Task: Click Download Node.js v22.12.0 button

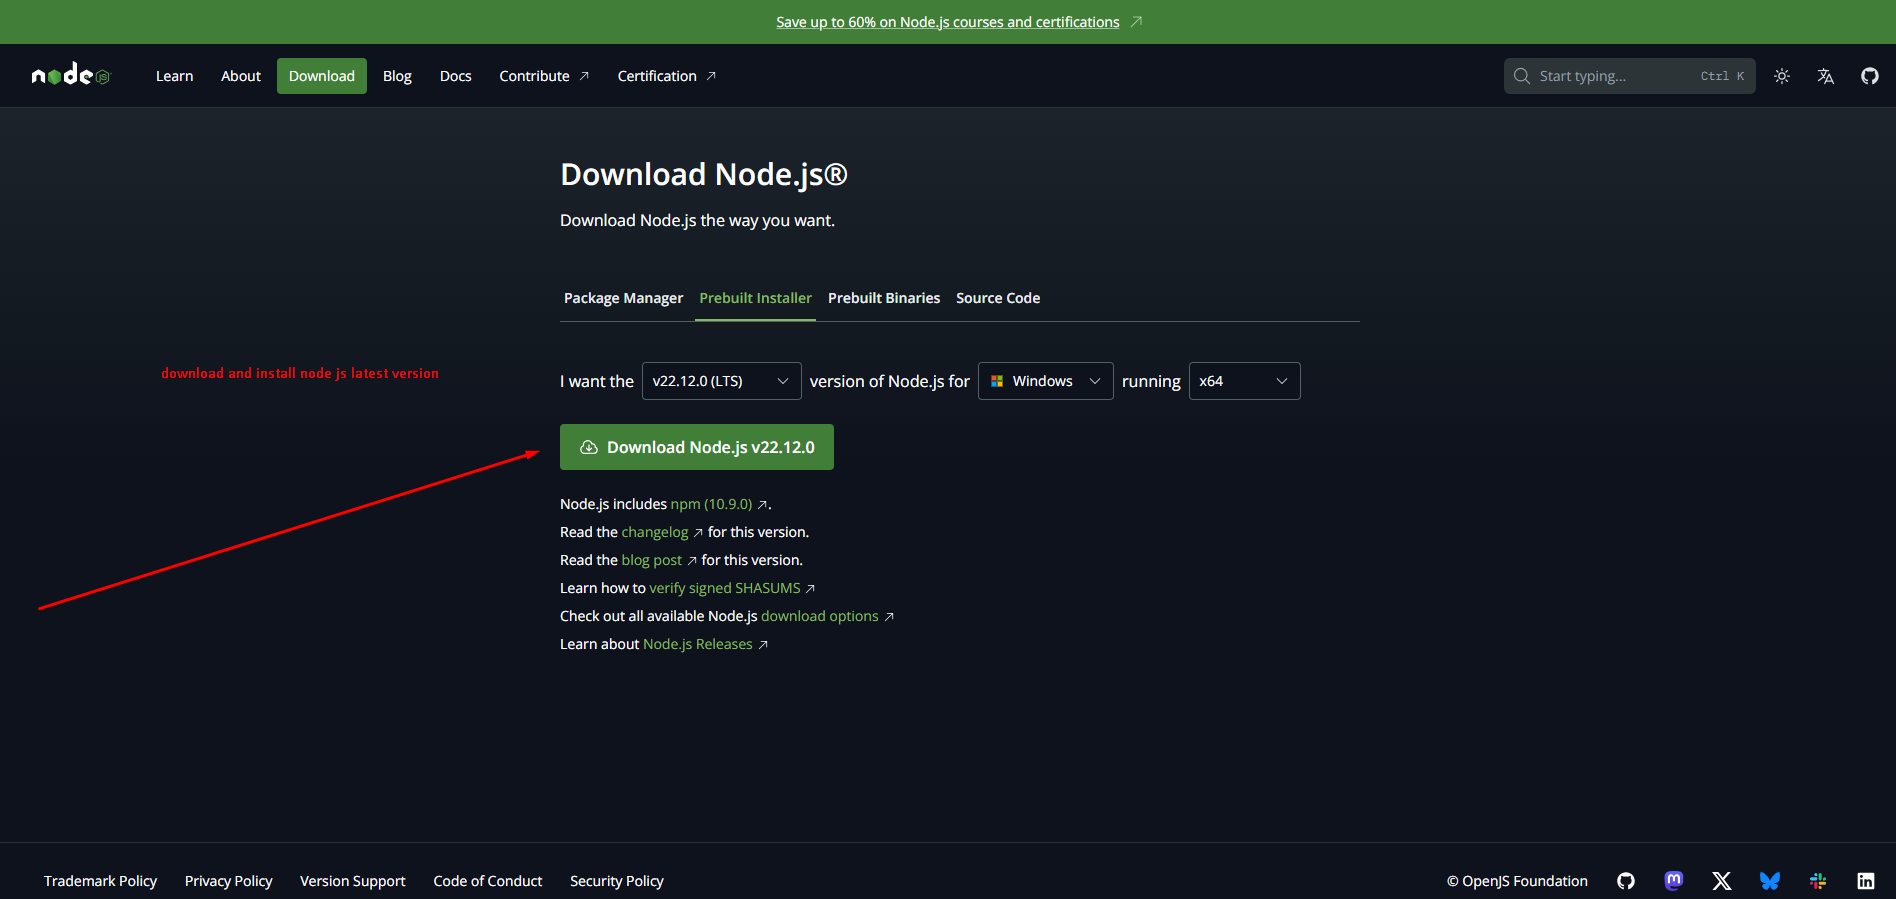Action: pos(697,447)
